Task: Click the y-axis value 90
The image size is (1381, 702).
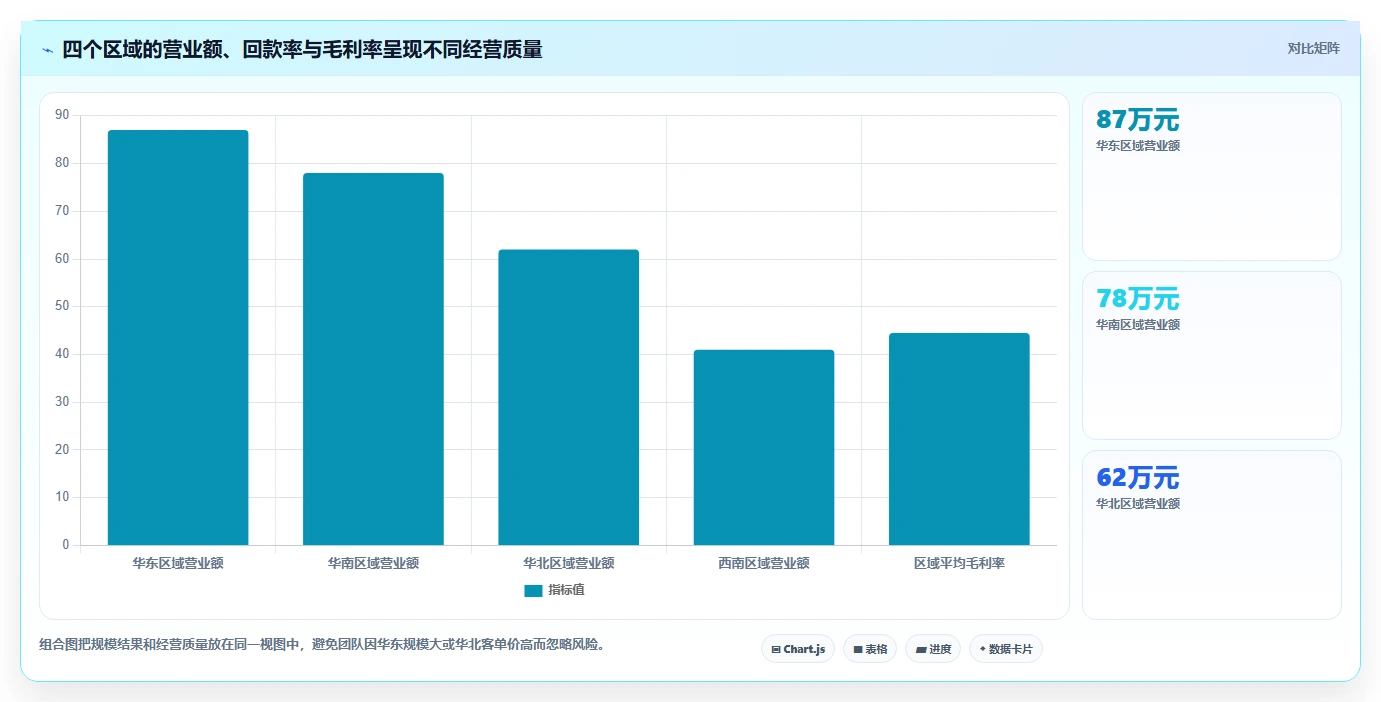Action: [x=62, y=115]
